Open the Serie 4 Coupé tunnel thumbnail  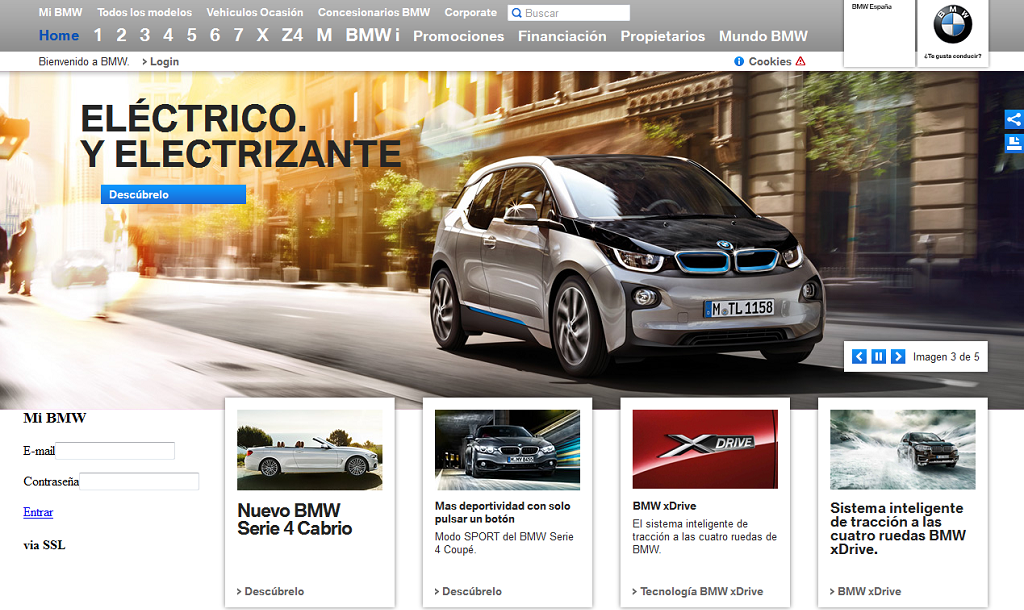(x=507, y=449)
